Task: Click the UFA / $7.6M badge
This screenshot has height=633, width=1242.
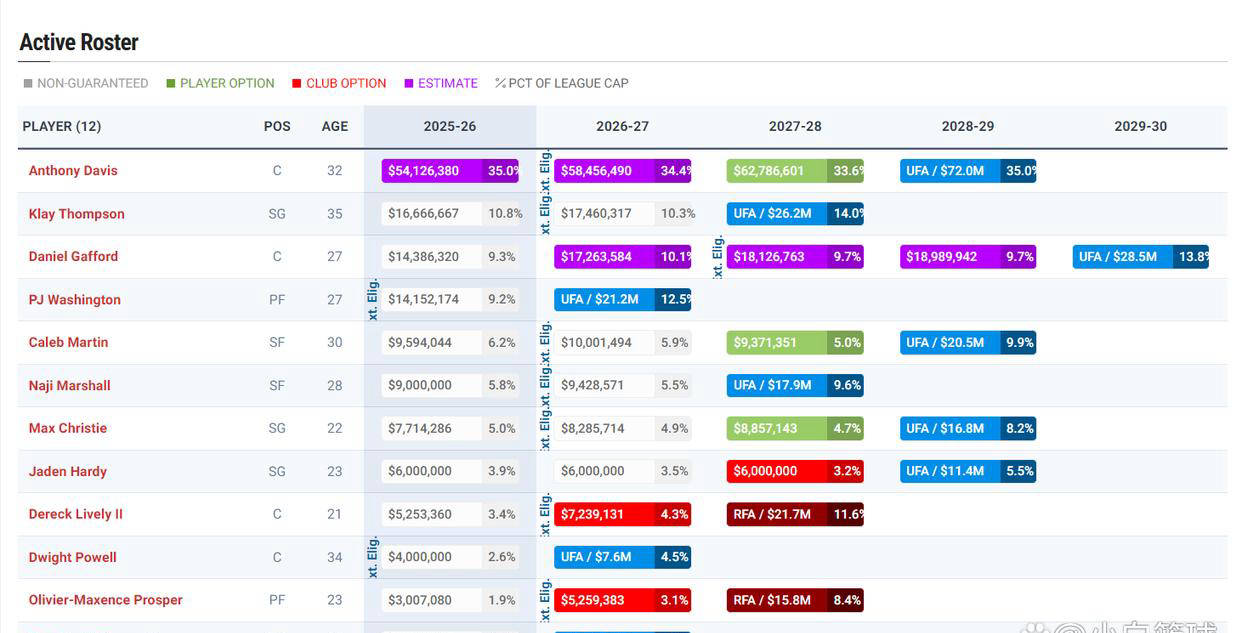Action: [622, 558]
